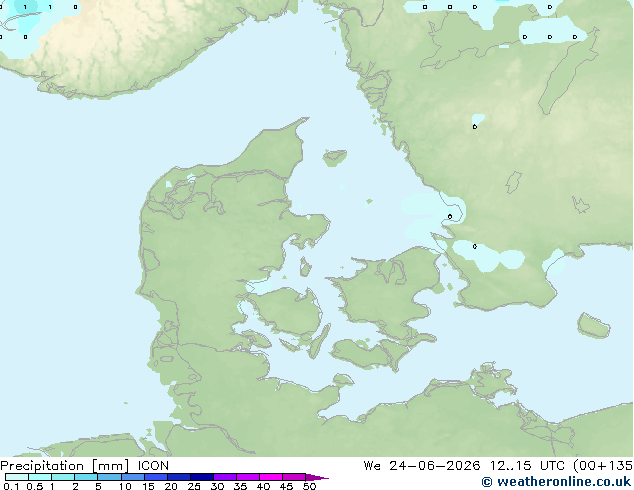Select the magenta 40 to 45 mm swatch

[x=271, y=477]
